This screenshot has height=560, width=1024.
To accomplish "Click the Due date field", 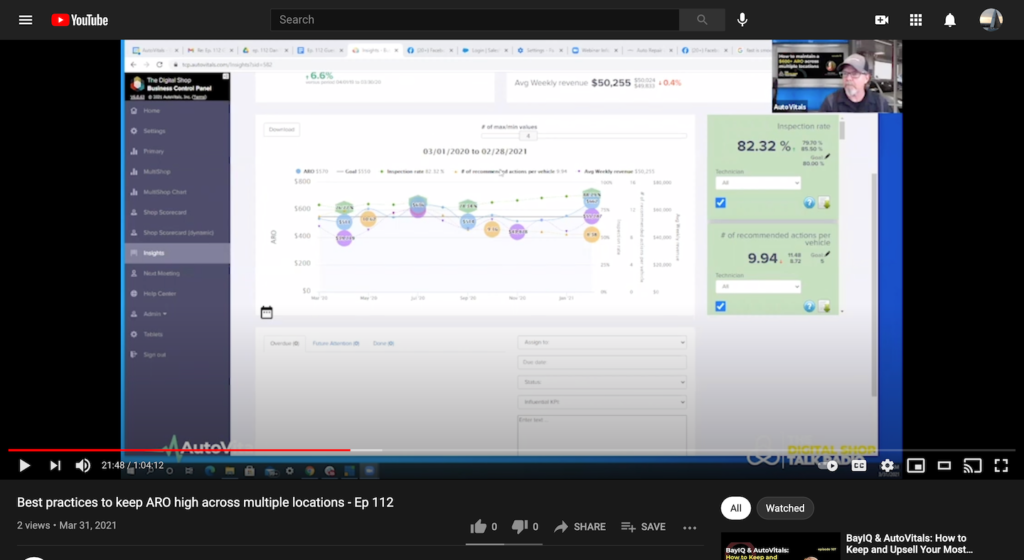I will point(602,362).
